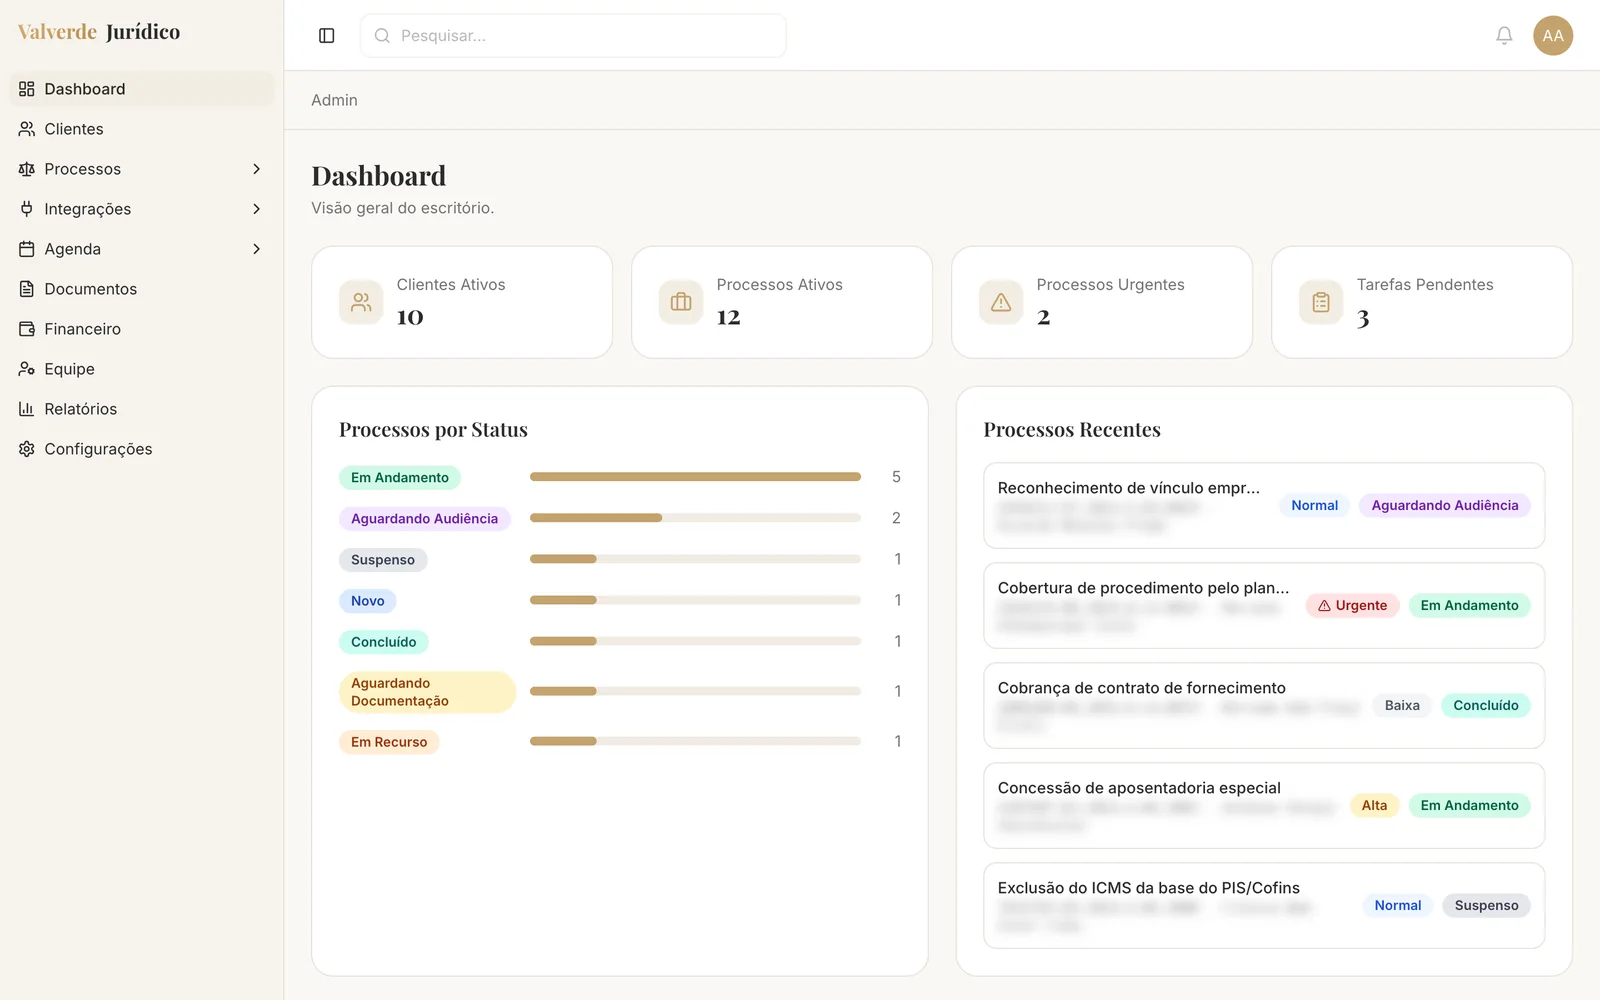Click the Dashboard grid icon in sidebar

(27, 89)
